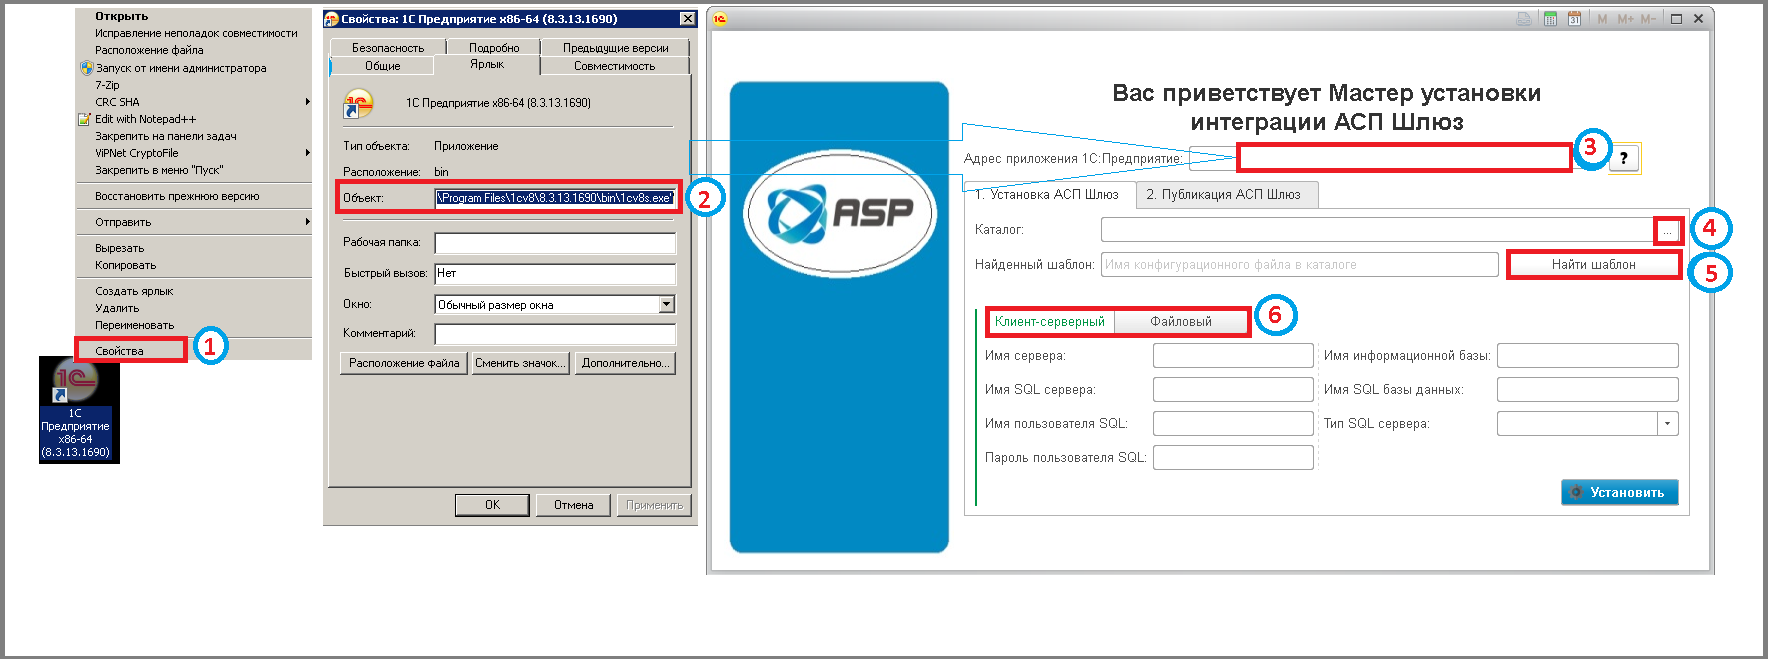
Task: Select Копировать in the context menu
Action: (x=125, y=265)
